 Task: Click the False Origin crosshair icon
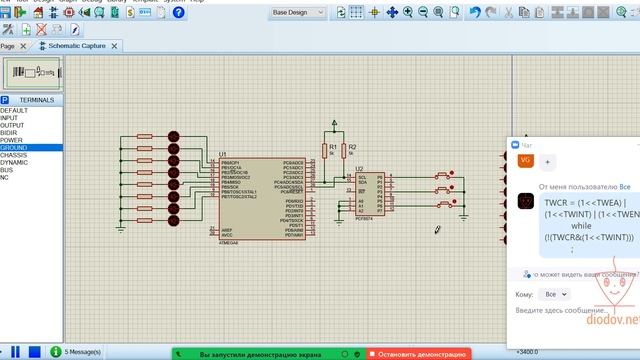374,13
